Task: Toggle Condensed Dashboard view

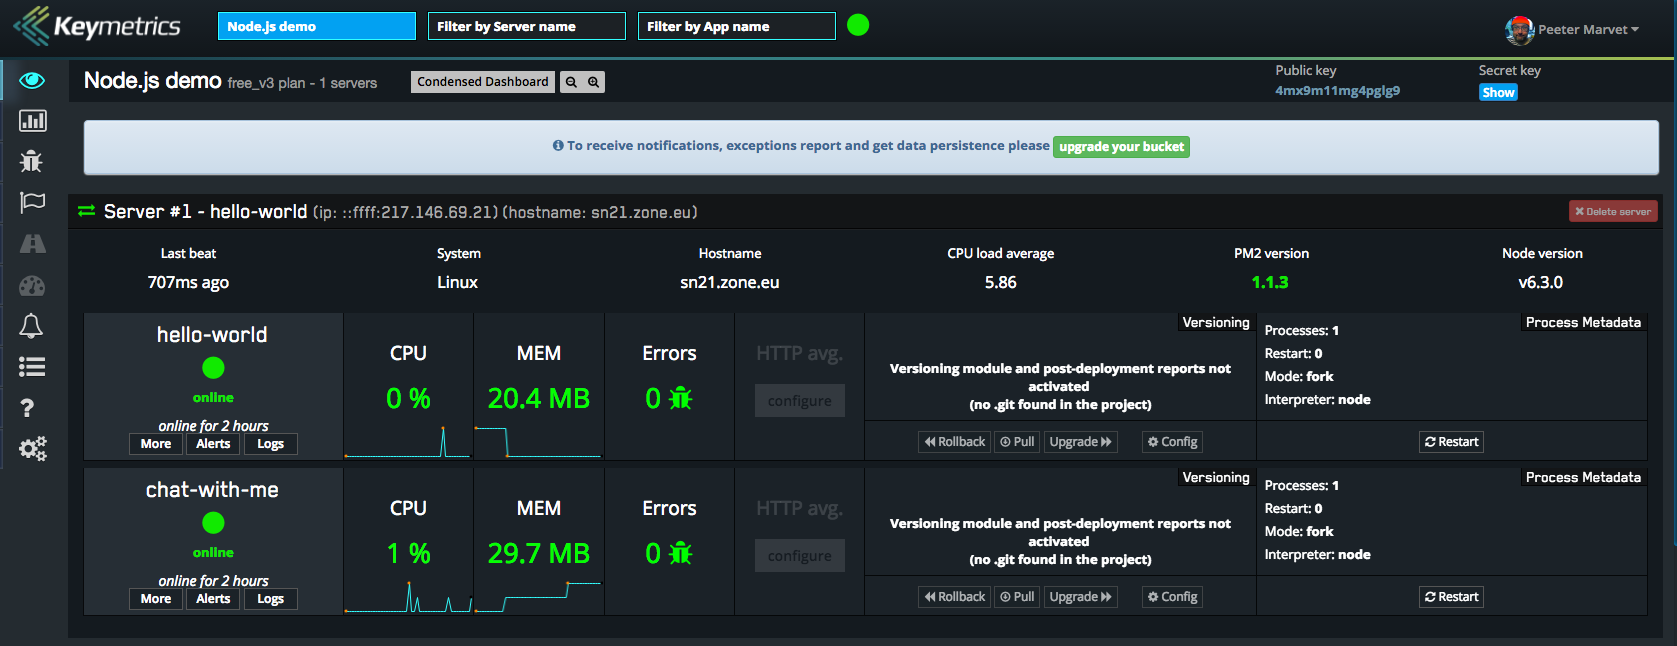Action: point(483,82)
